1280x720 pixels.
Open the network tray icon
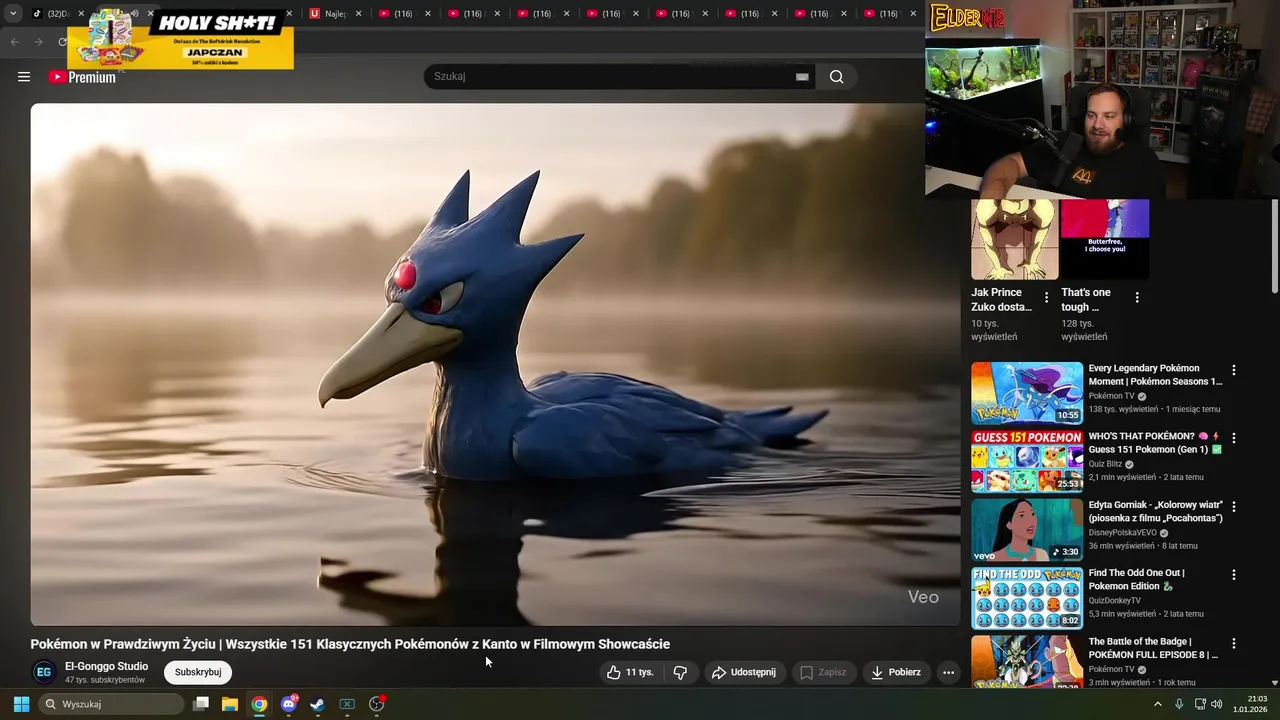click(x=1199, y=704)
